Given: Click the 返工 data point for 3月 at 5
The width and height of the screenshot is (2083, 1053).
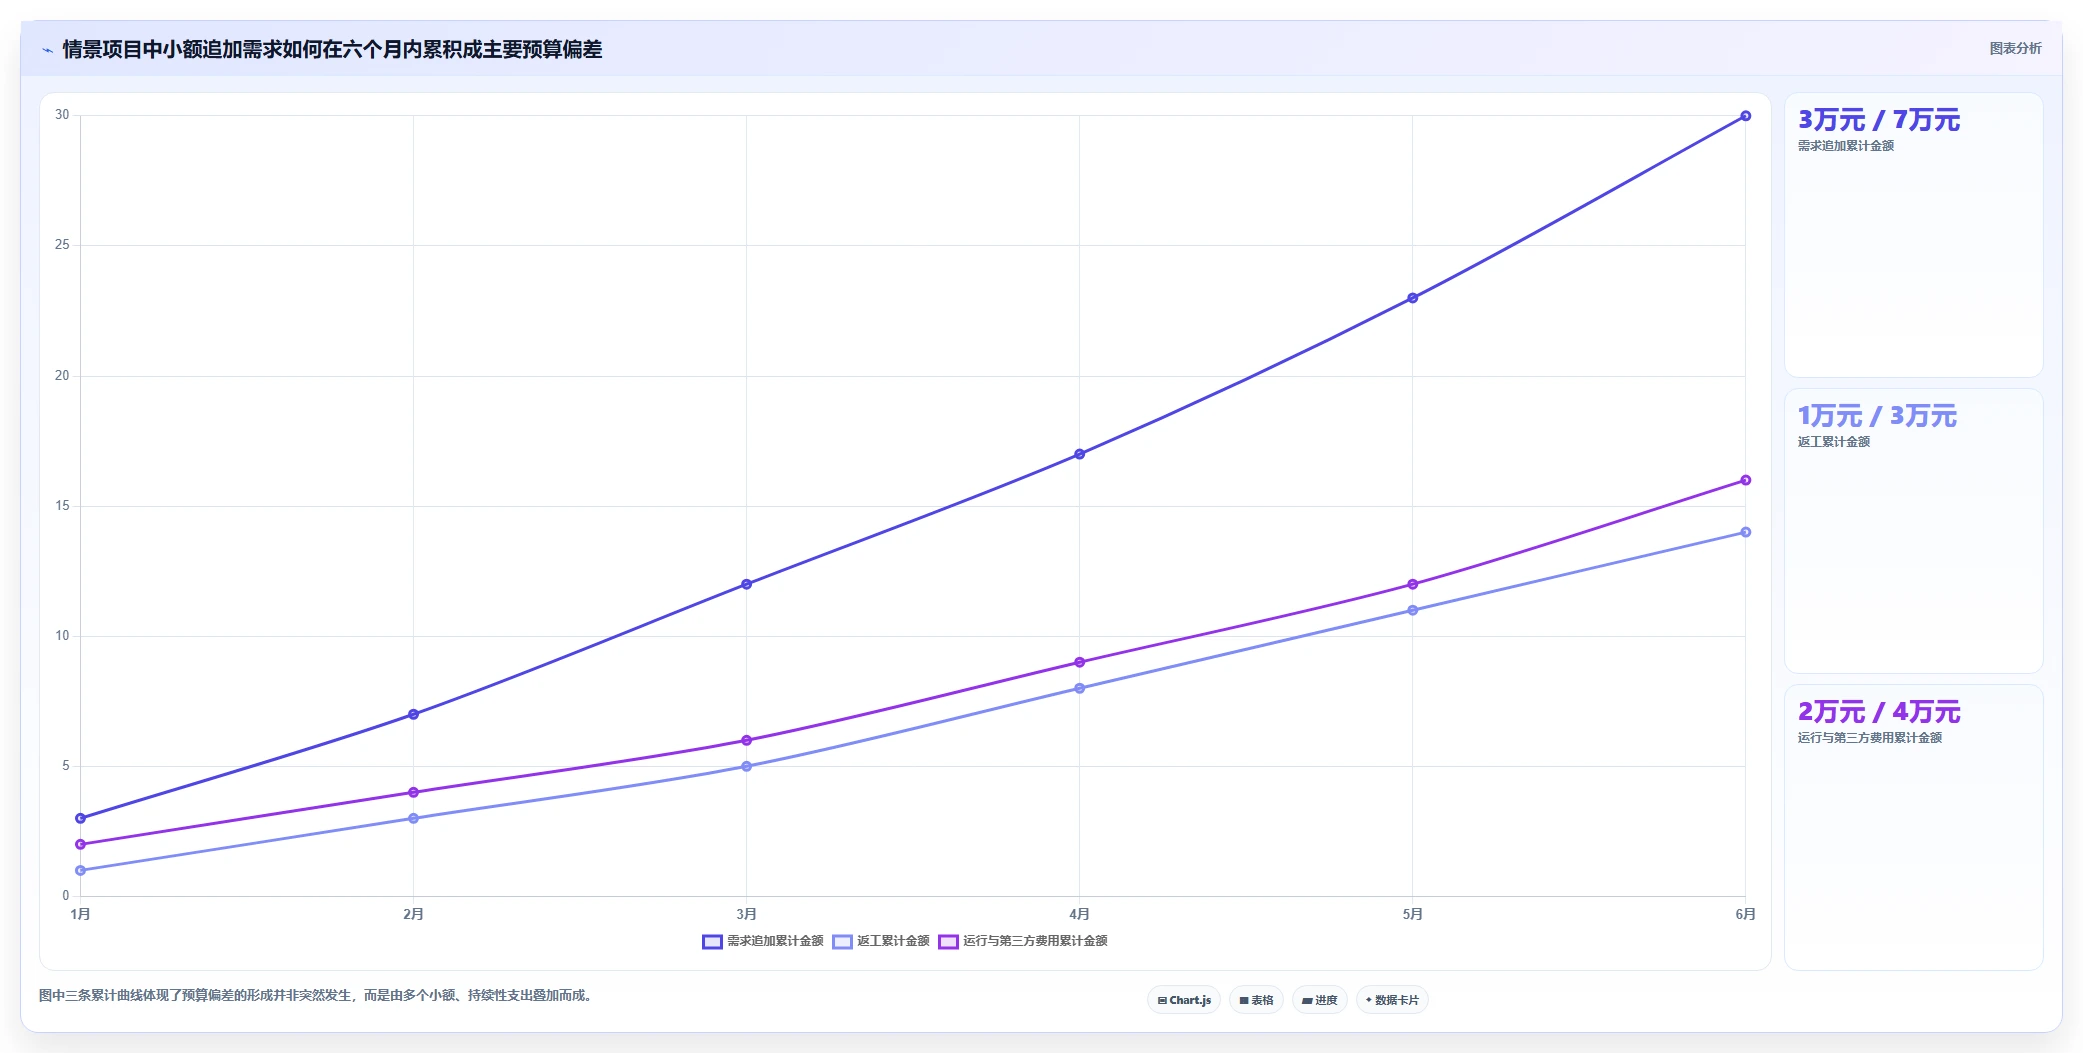Looking at the screenshot, I should [746, 766].
